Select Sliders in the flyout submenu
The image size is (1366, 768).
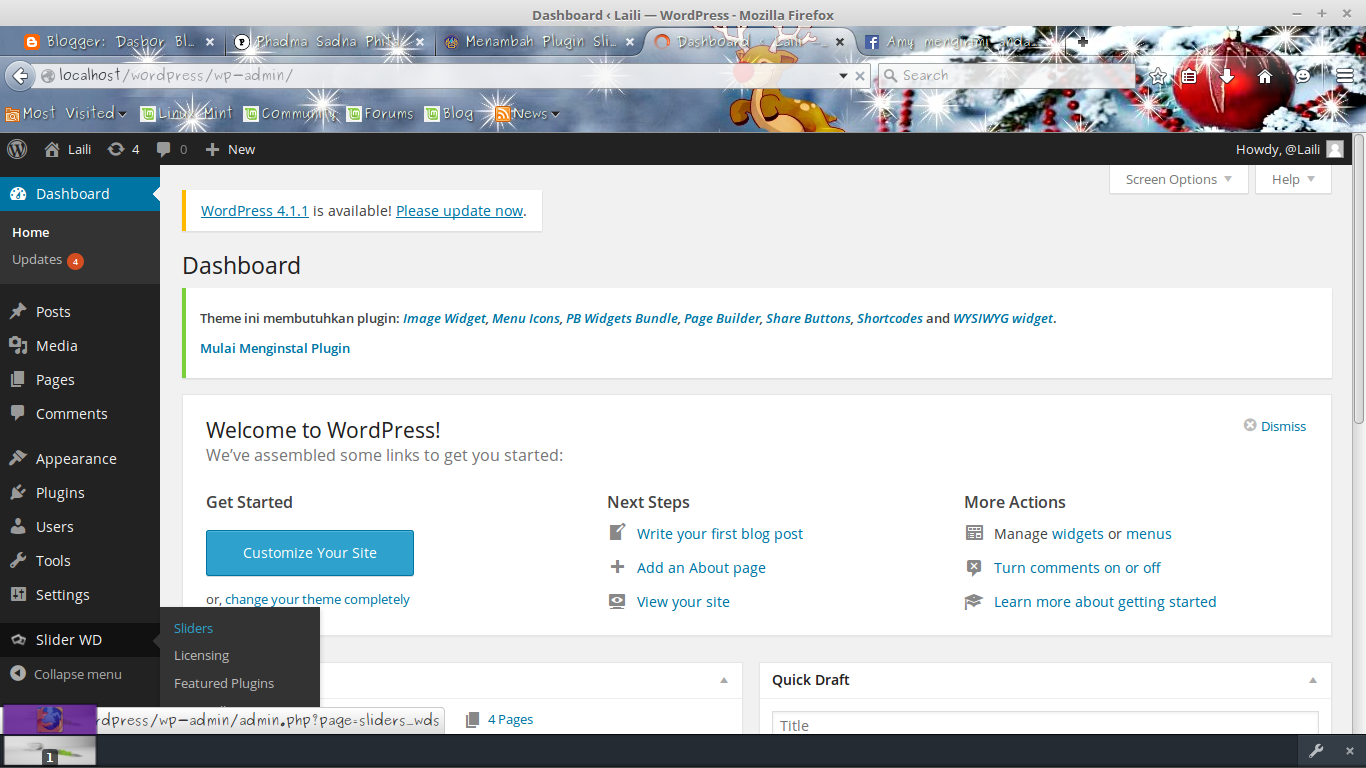click(x=193, y=628)
